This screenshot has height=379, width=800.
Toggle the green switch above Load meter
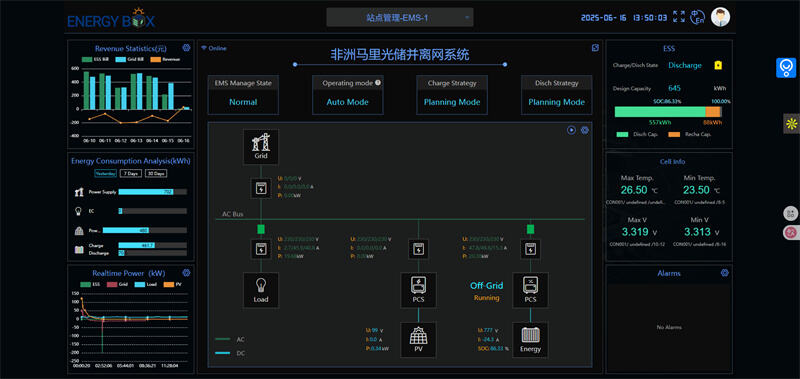point(261,229)
